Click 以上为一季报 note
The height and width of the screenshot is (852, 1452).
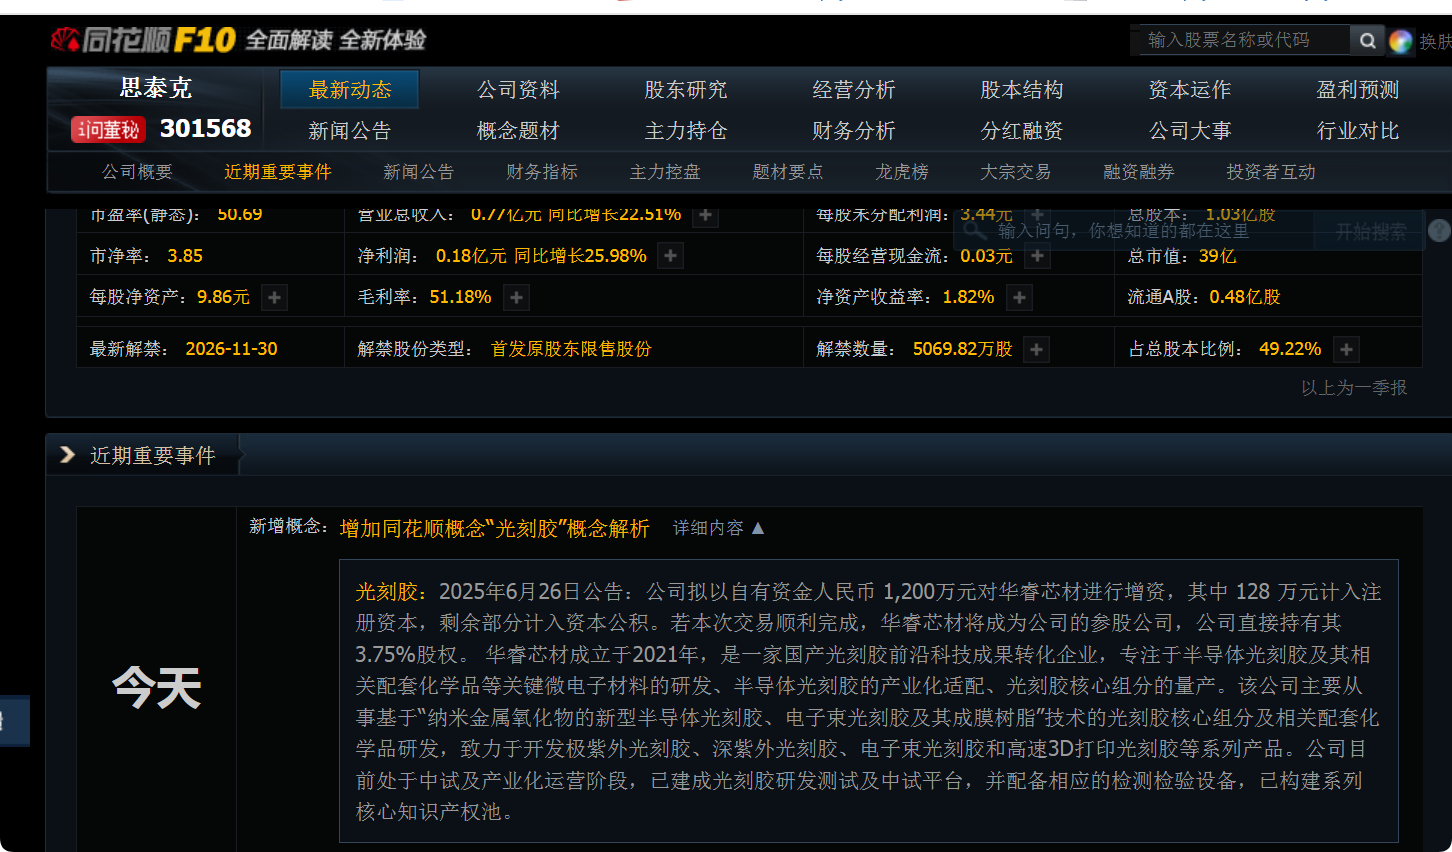(x=1354, y=388)
